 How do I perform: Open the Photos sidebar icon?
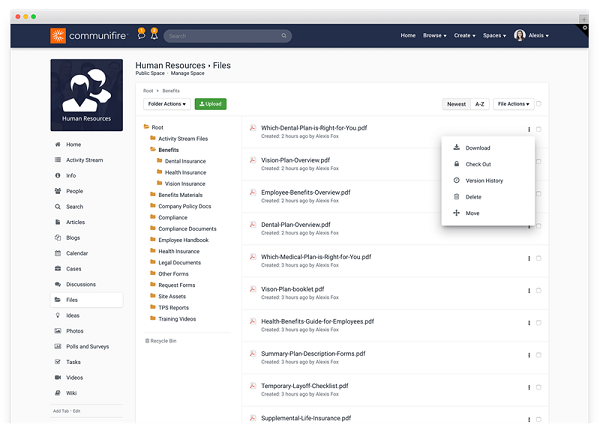point(57,331)
